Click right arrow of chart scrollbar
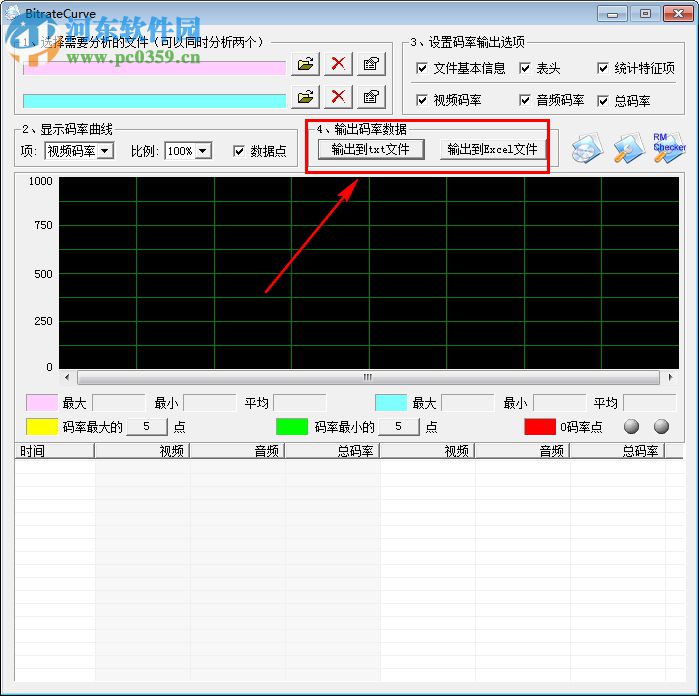 tap(670, 377)
